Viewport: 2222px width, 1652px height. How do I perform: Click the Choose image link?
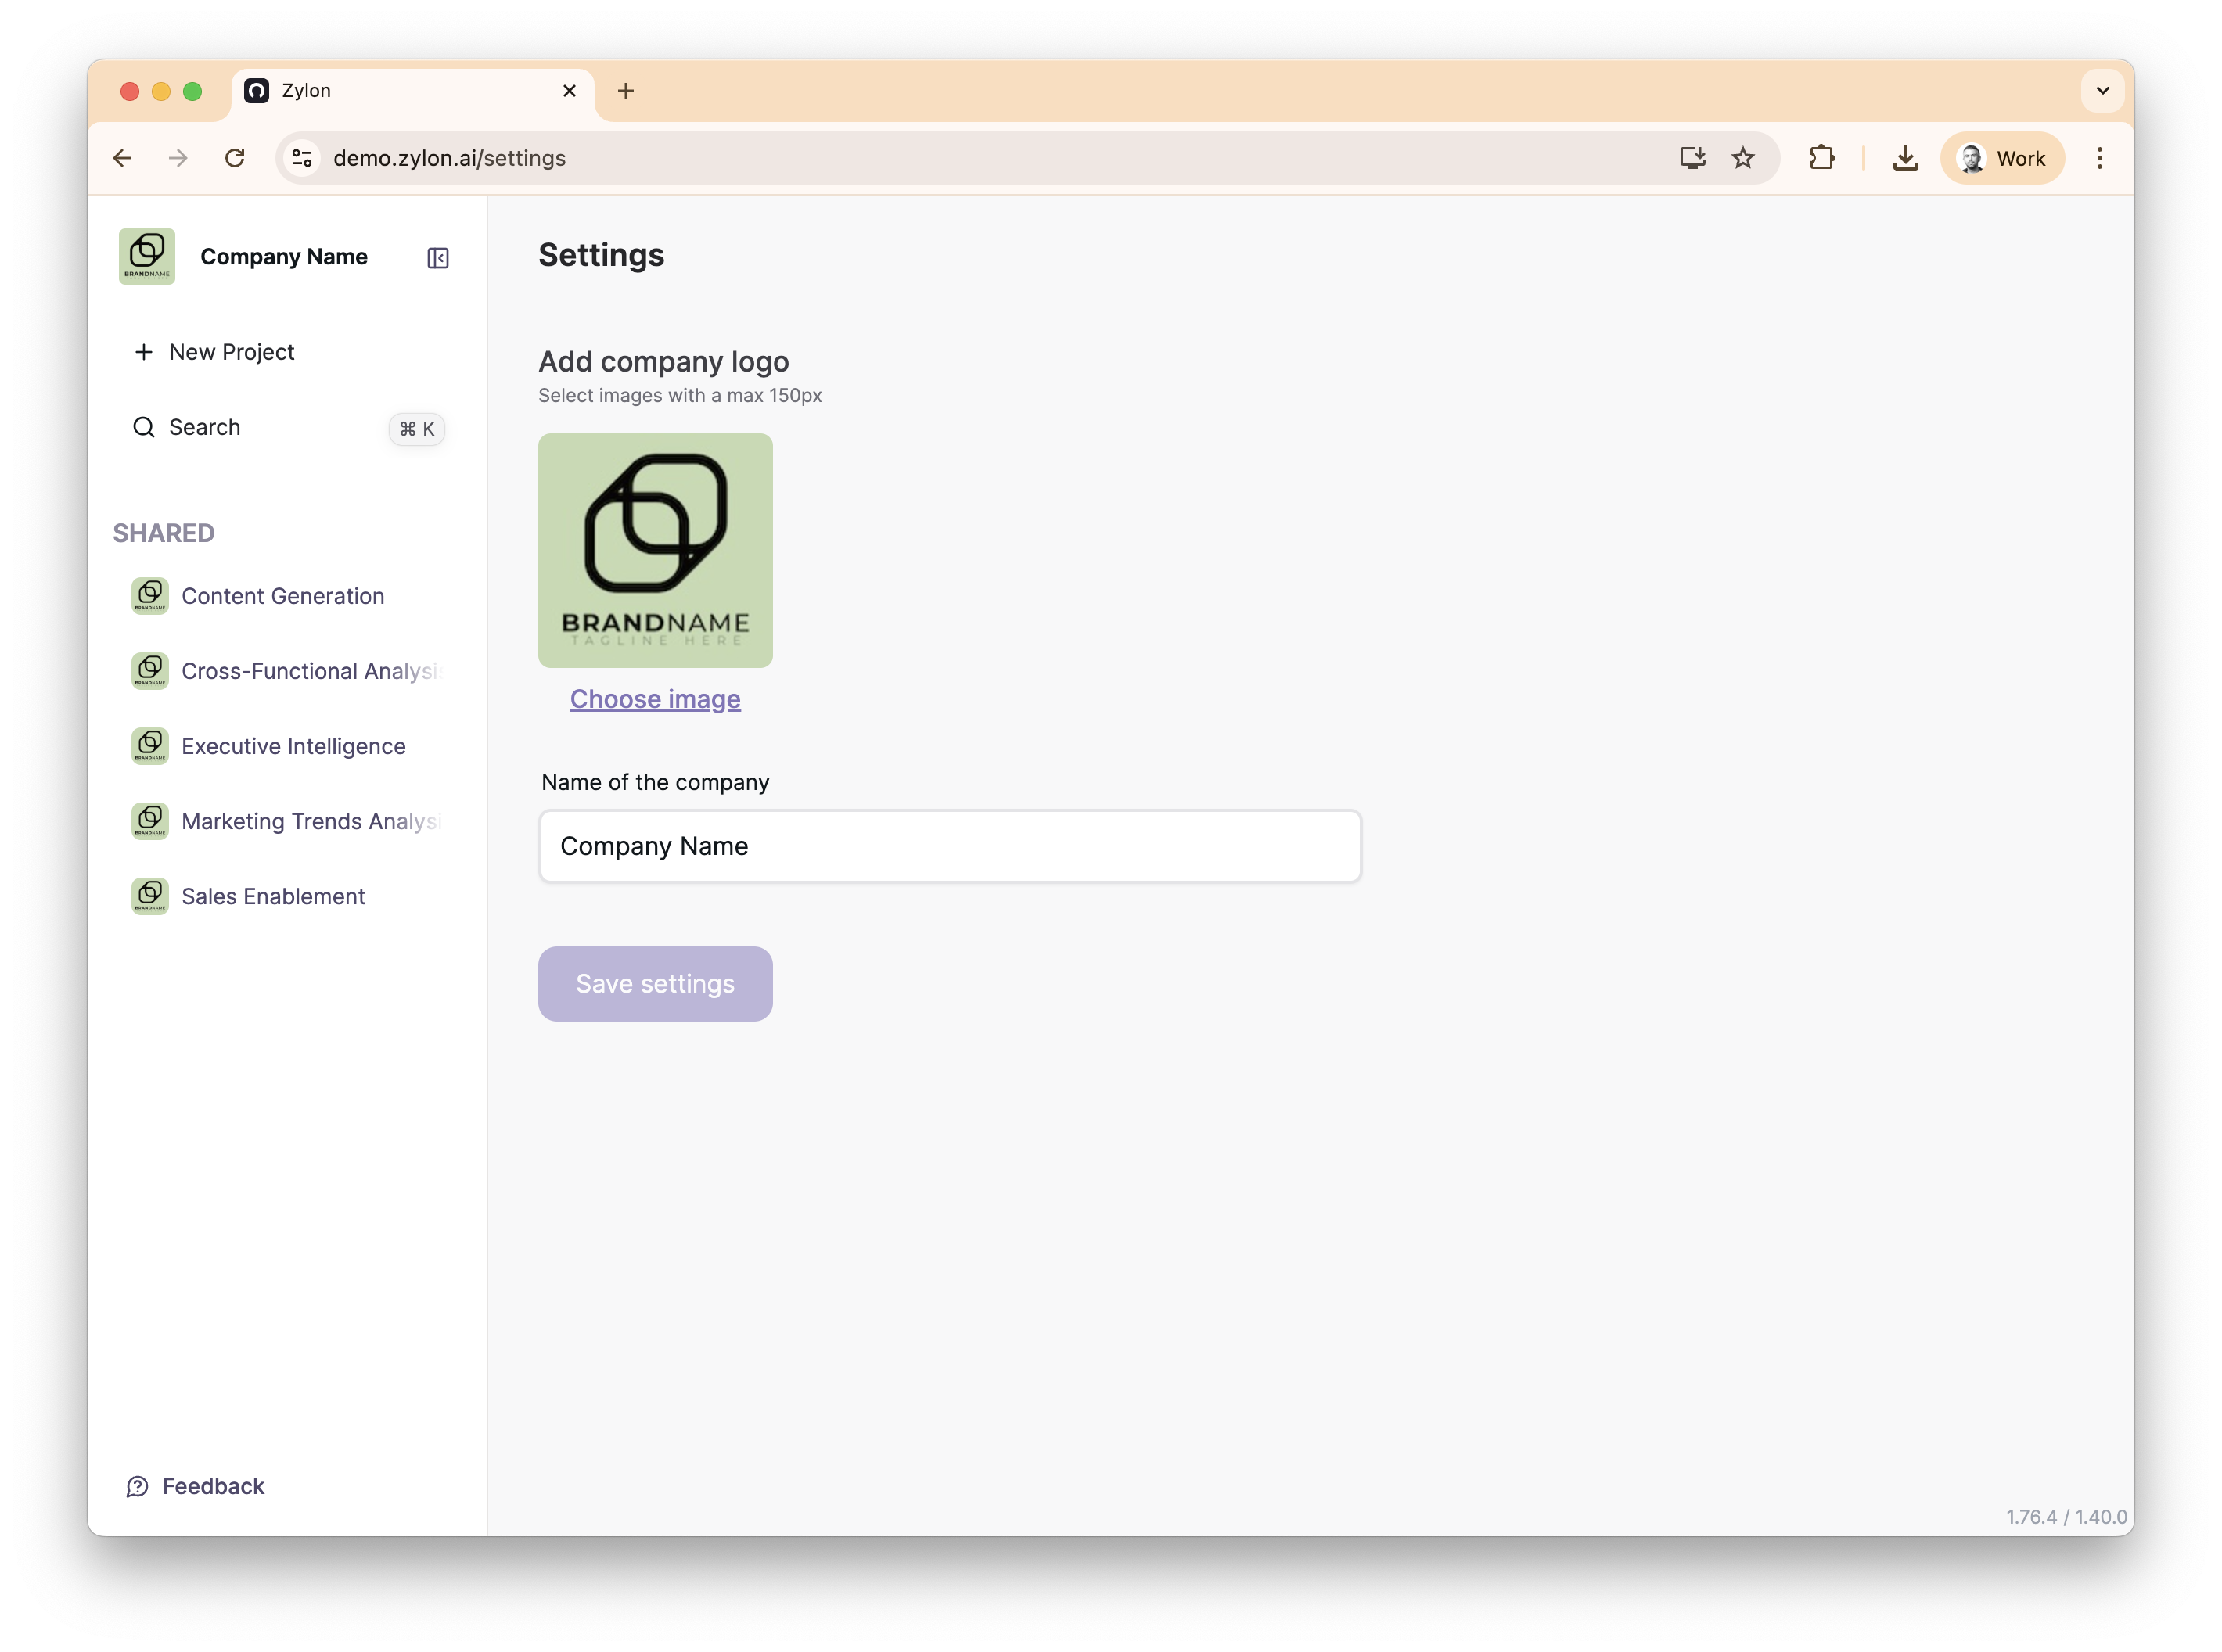coord(655,699)
